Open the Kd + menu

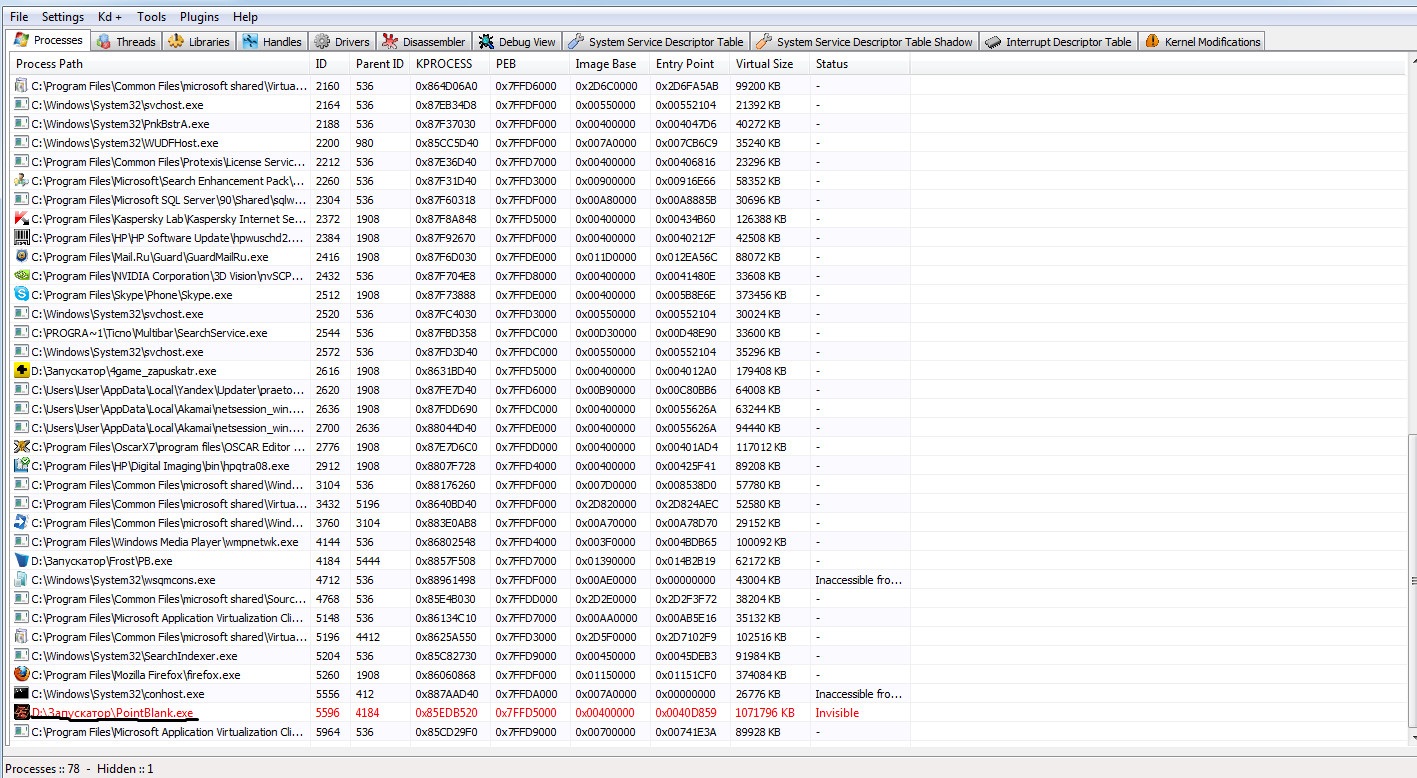click(110, 17)
